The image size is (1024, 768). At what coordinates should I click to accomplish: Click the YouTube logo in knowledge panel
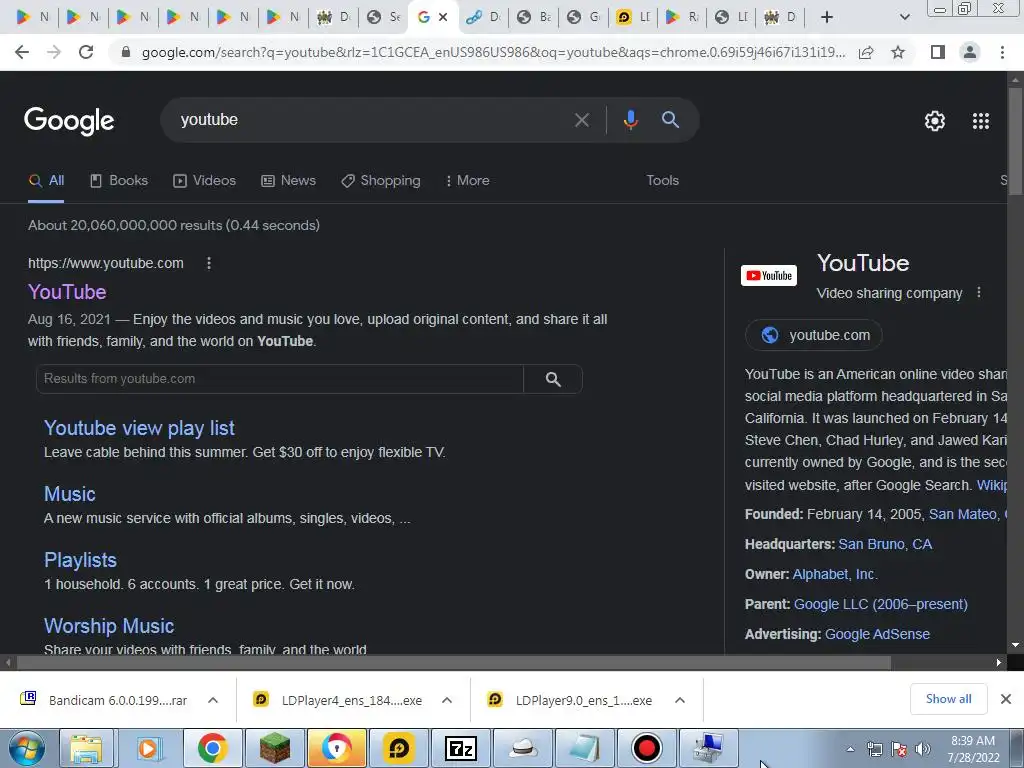pos(769,276)
